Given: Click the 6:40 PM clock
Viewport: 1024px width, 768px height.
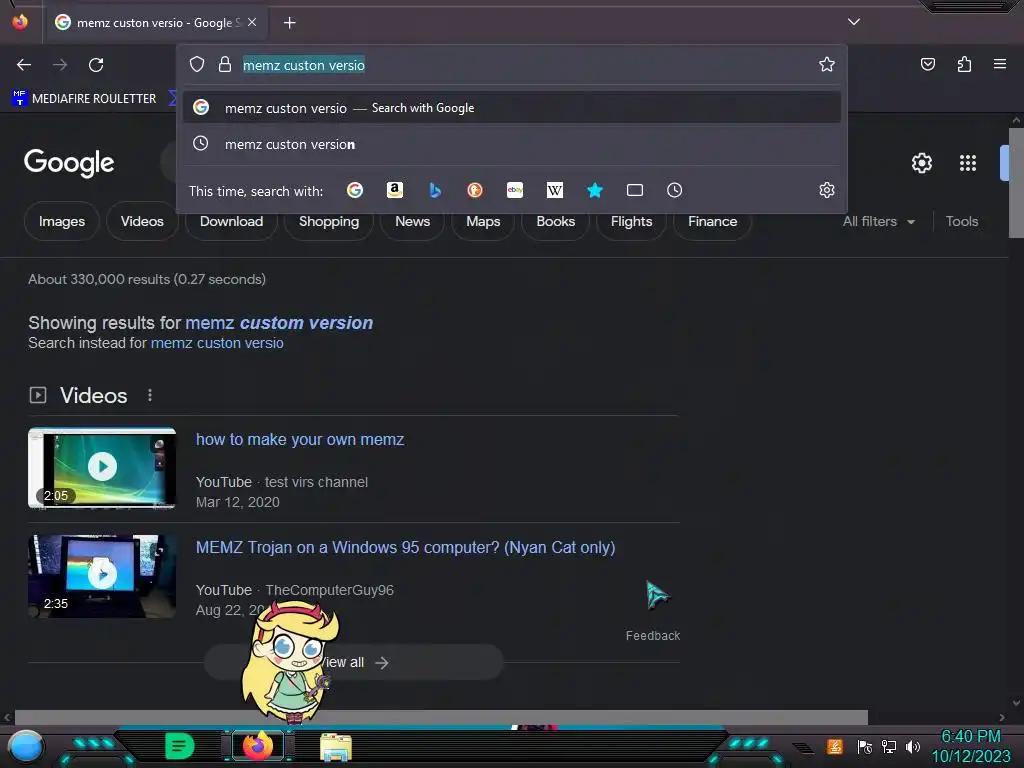Looking at the screenshot, I should [x=970, y=737].
